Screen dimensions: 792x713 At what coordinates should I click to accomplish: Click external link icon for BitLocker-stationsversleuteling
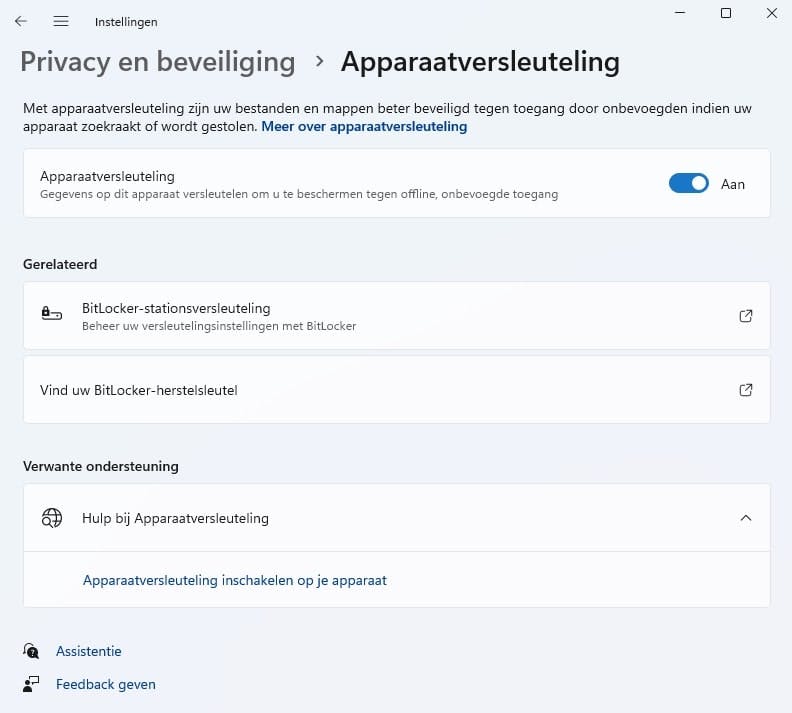click(x=745, y=316)
